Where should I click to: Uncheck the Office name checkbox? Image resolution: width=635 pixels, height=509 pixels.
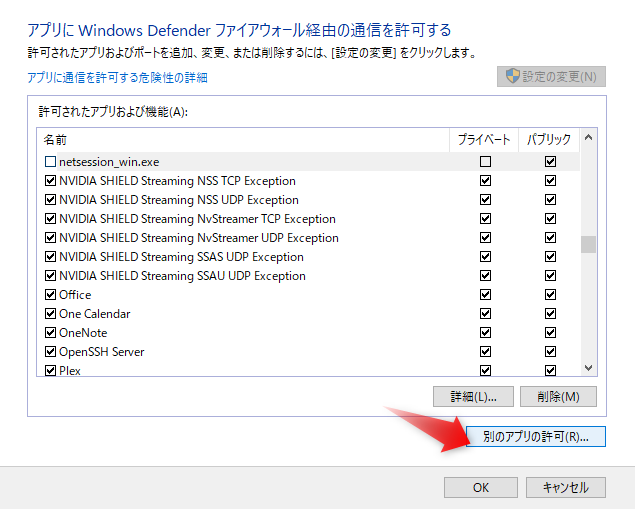(50, 295)
